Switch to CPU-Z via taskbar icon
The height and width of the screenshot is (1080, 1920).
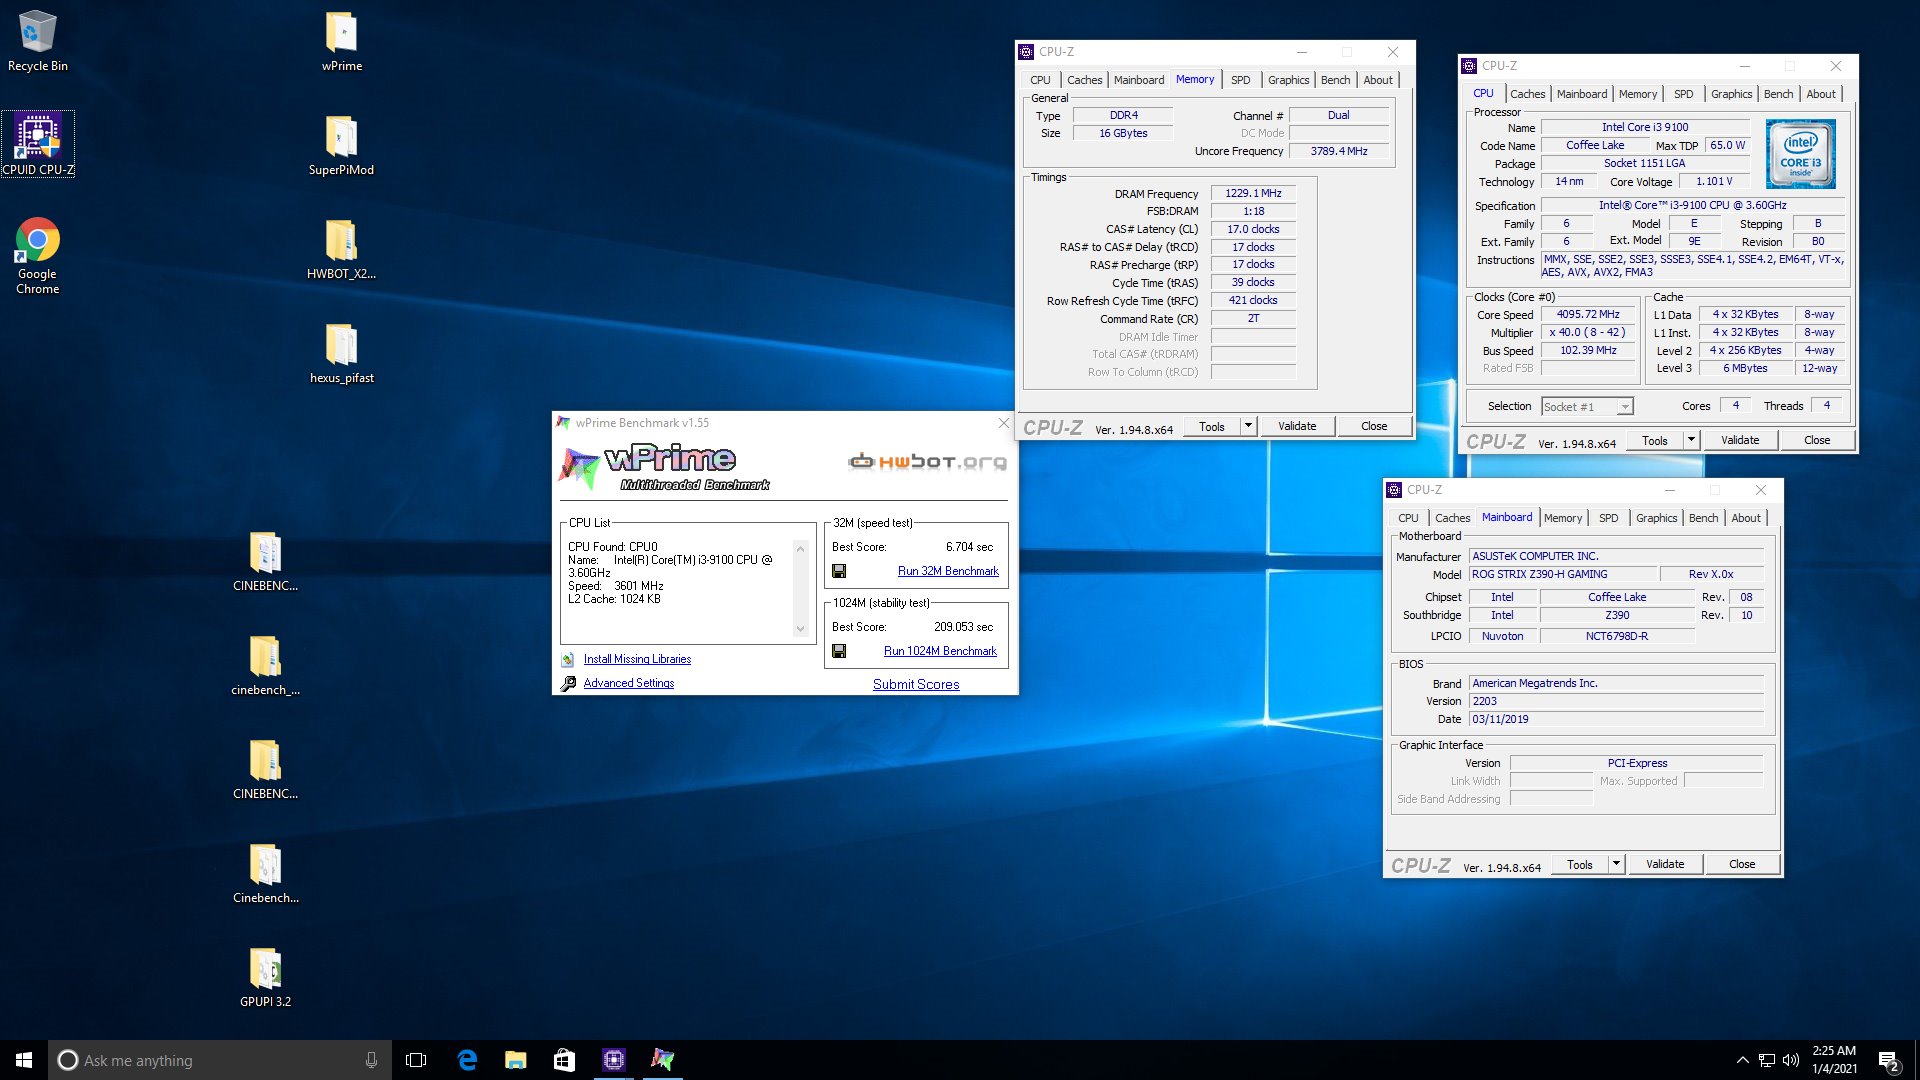click(x=613, y=1060)
